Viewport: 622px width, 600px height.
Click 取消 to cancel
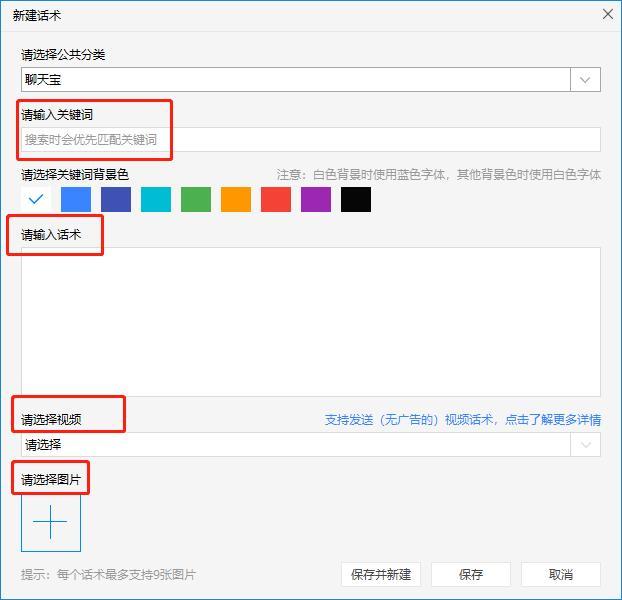pos(561,574)
